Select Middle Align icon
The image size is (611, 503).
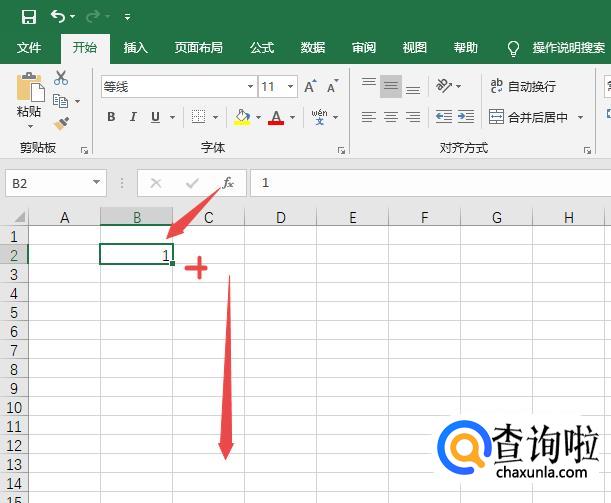(x=391, y=86)
